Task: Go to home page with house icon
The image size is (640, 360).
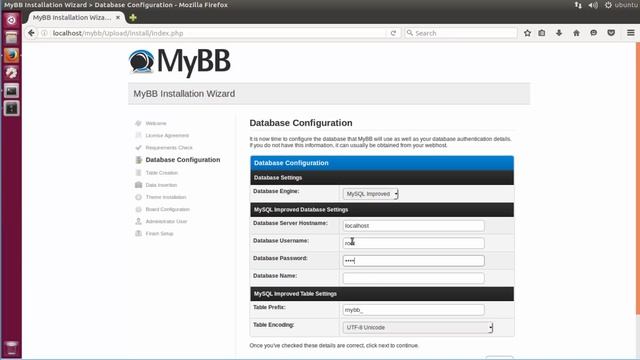Action: tap(576, 33)
